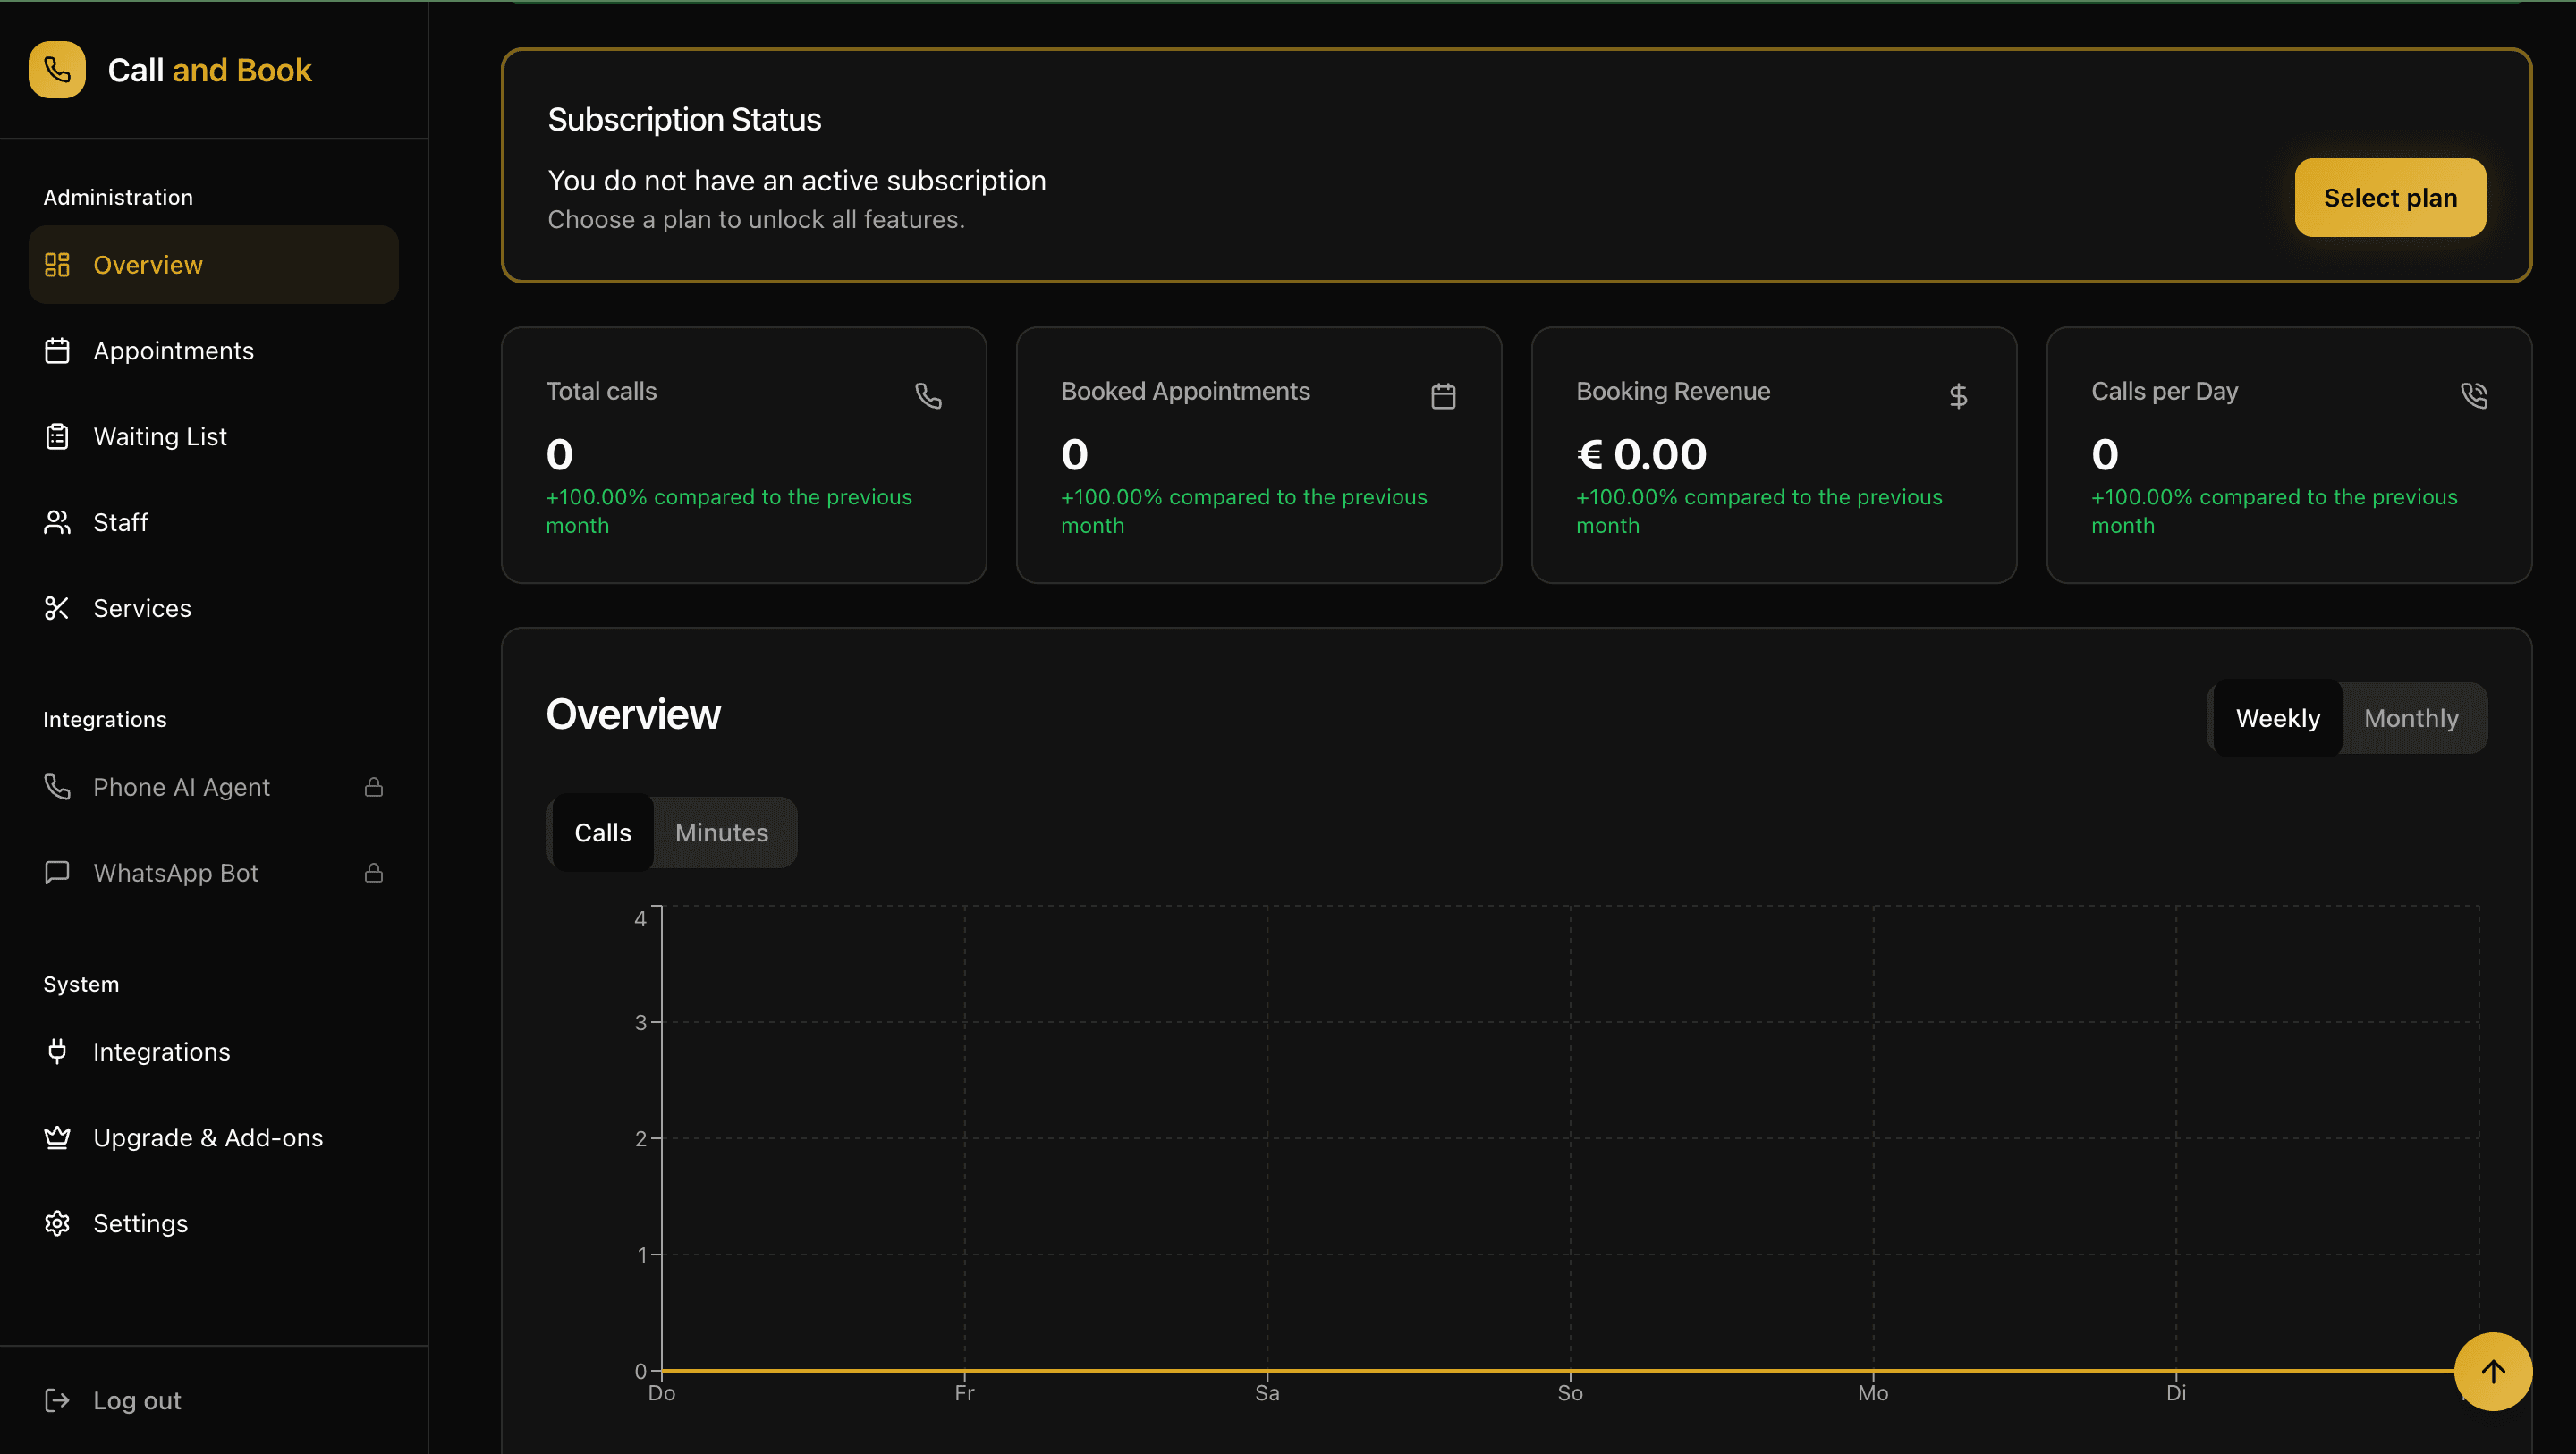Open Waiting List clipboard icon
Viewport: 2576px width, 1454px height.
pyautogui.click(x=57, y=437)
